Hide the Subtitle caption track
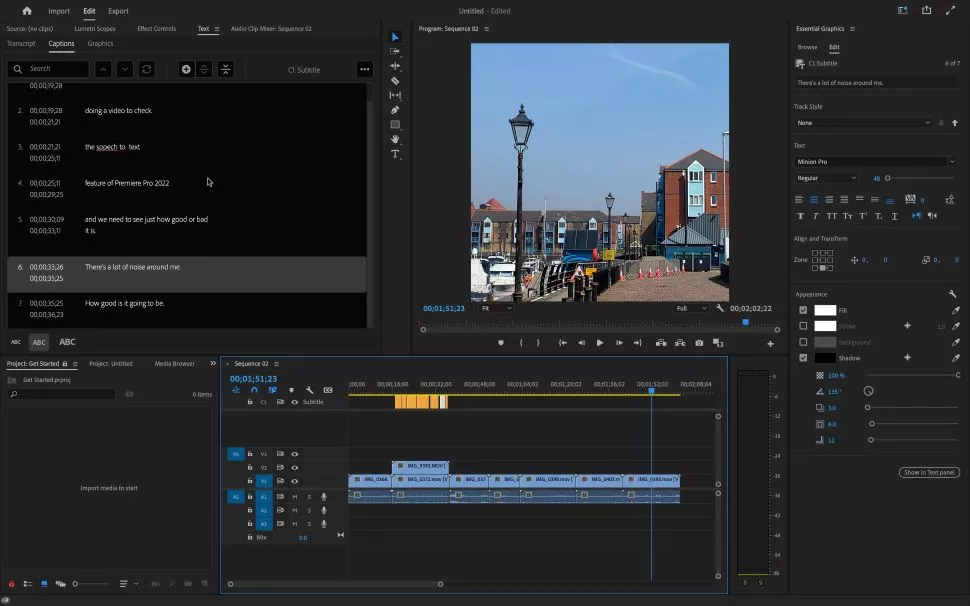Viewport: 970px width, 606px height. tap(294, 402)
